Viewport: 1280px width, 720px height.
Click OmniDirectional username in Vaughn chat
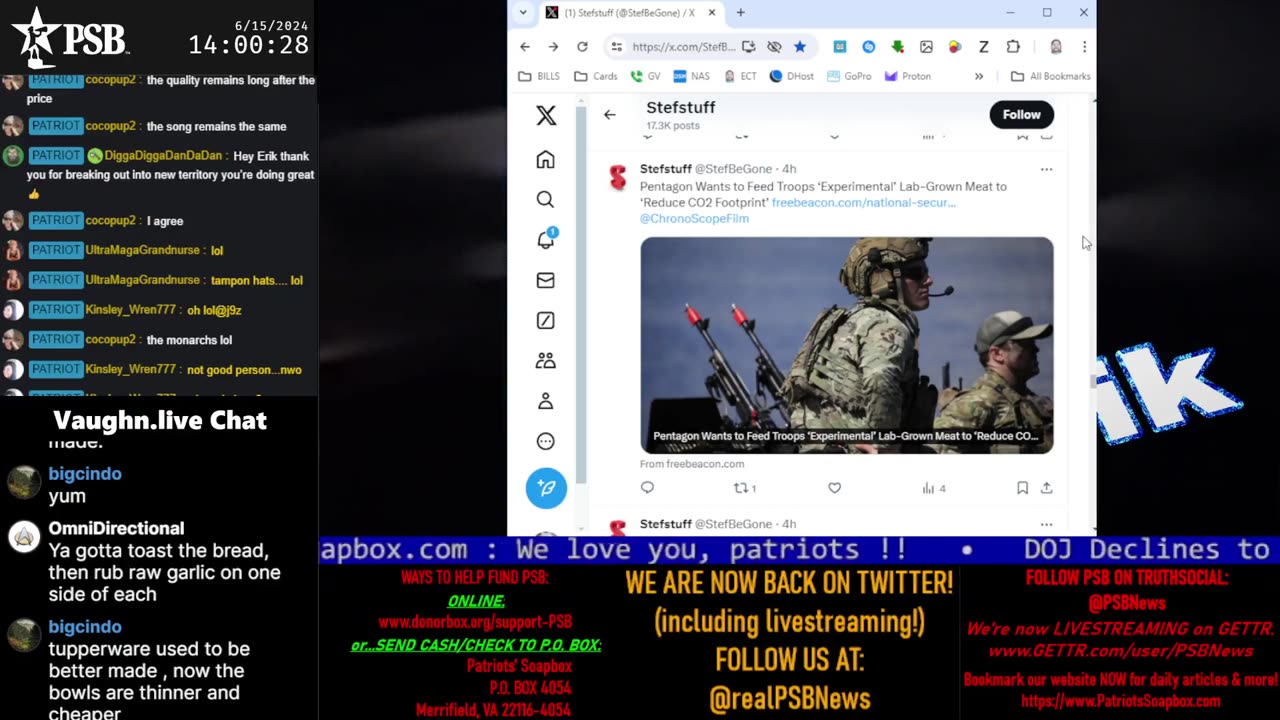116,528
